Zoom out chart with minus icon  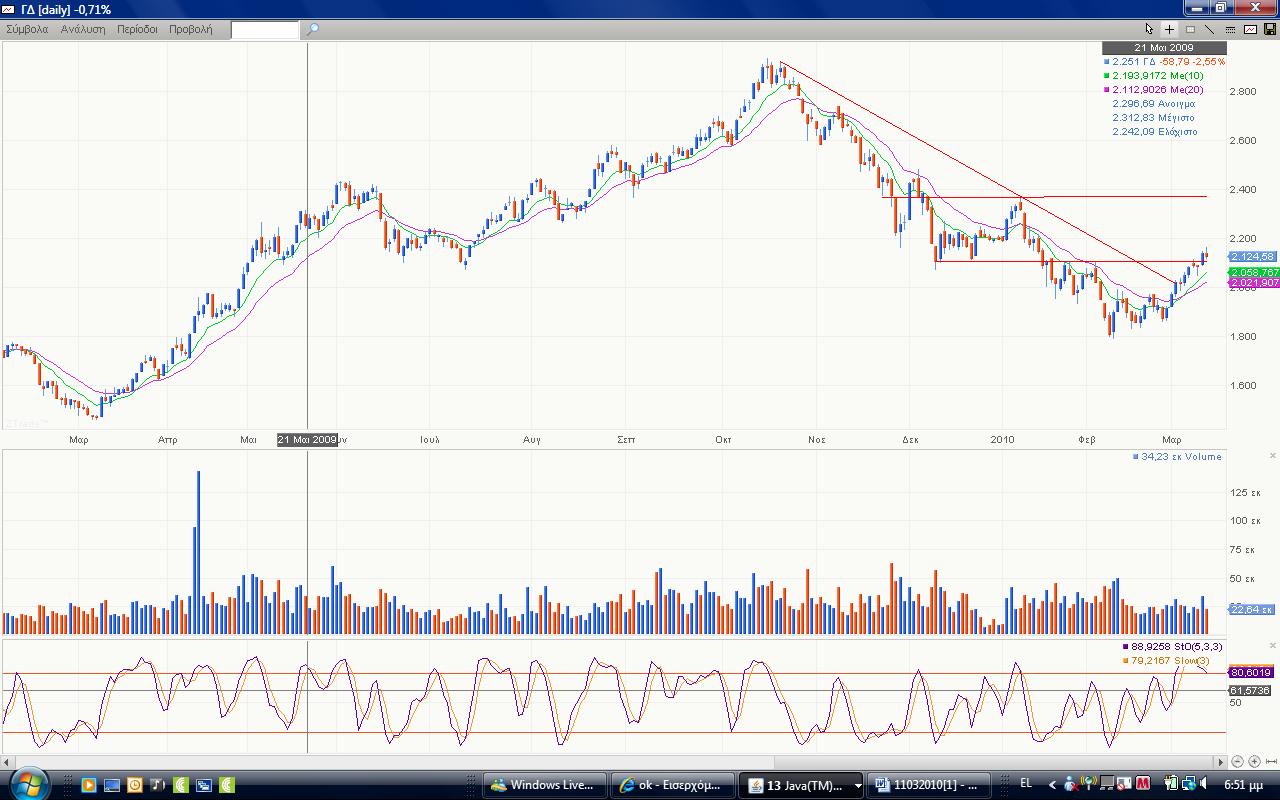coord(1238,762)
